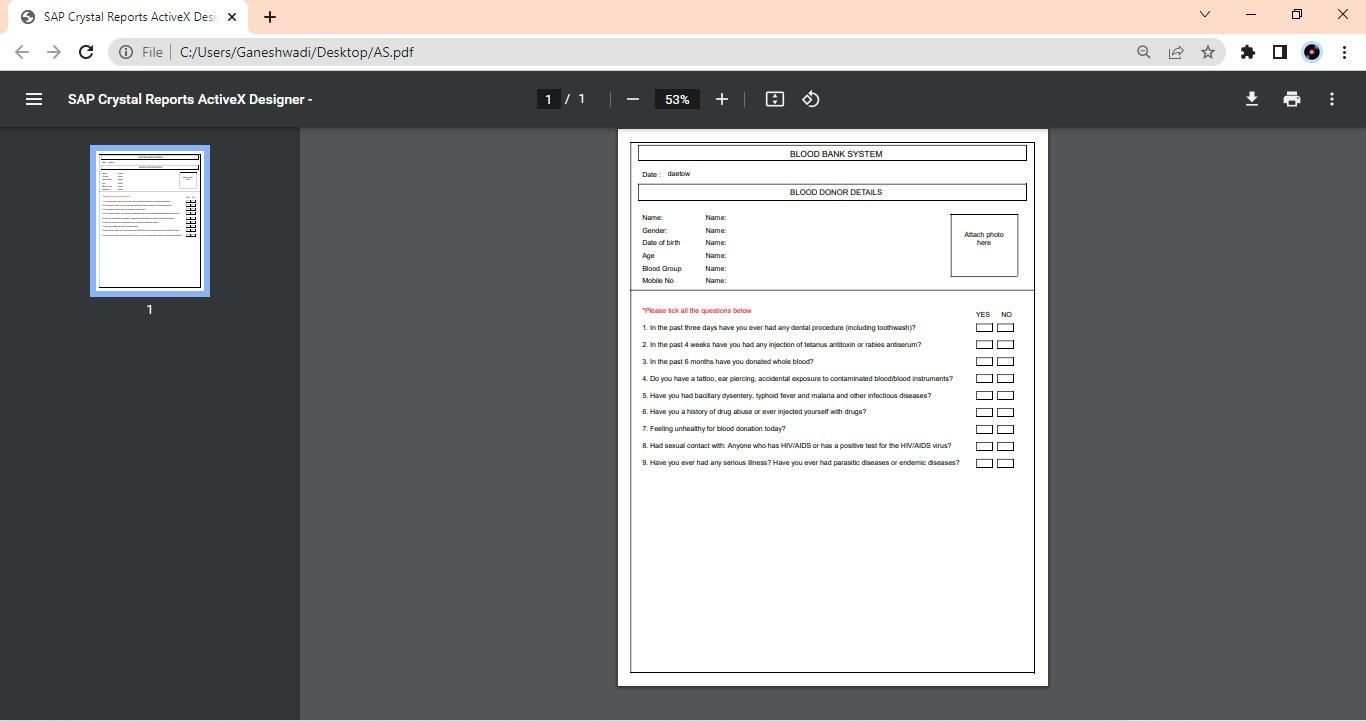Image resolution: width=1366 pixels, height=721 pixels.
Task: Open the browser zoom indicator
Action: click(x=1144, y=52)
